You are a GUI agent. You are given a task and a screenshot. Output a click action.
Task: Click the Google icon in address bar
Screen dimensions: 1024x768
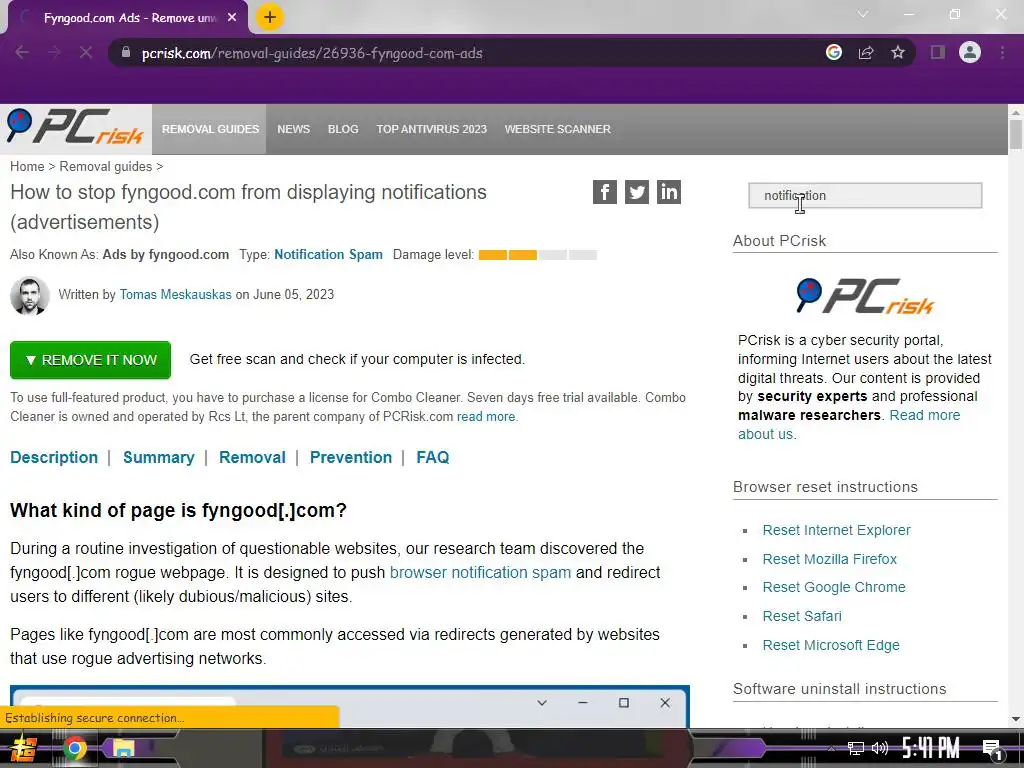click(833, 52)
